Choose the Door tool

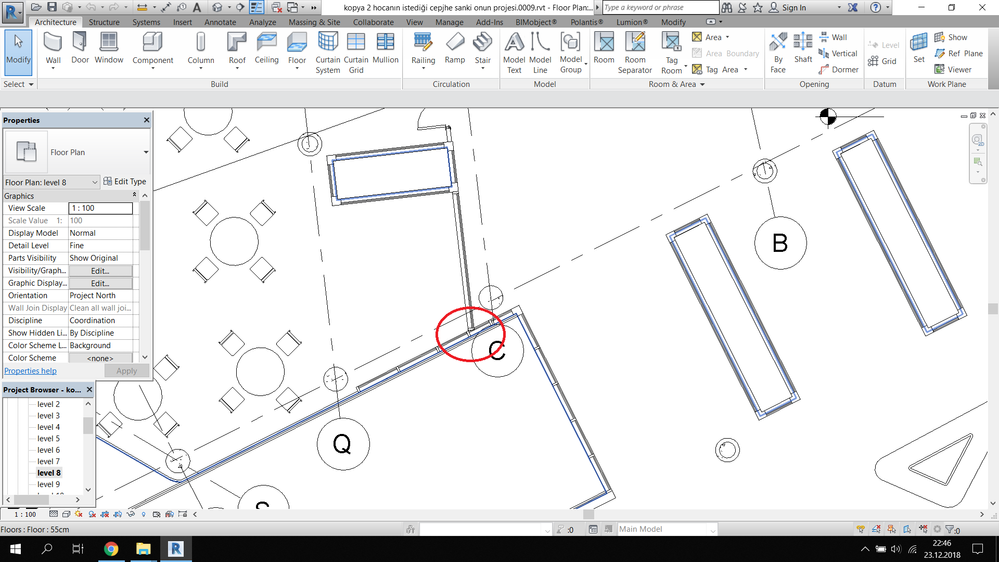coord(80,48)
